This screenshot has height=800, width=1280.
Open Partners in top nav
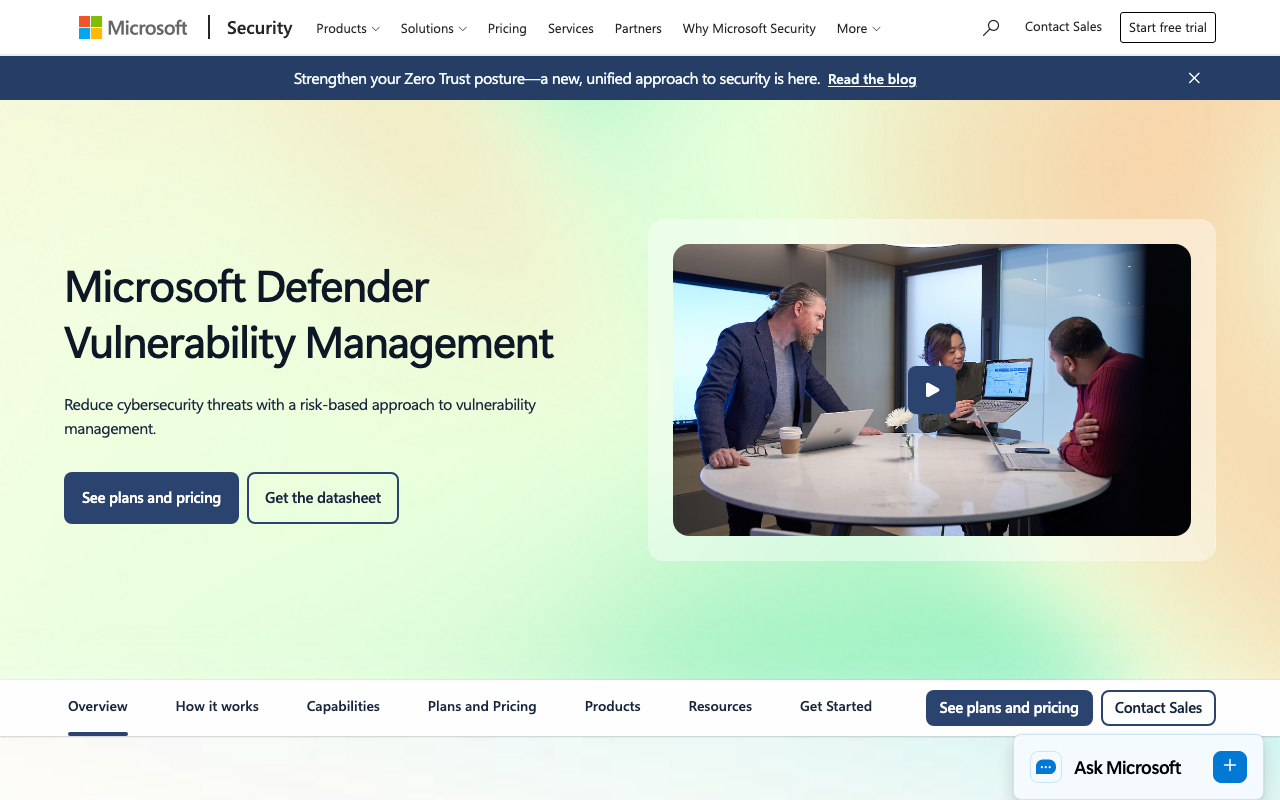(x=638, y=28)
